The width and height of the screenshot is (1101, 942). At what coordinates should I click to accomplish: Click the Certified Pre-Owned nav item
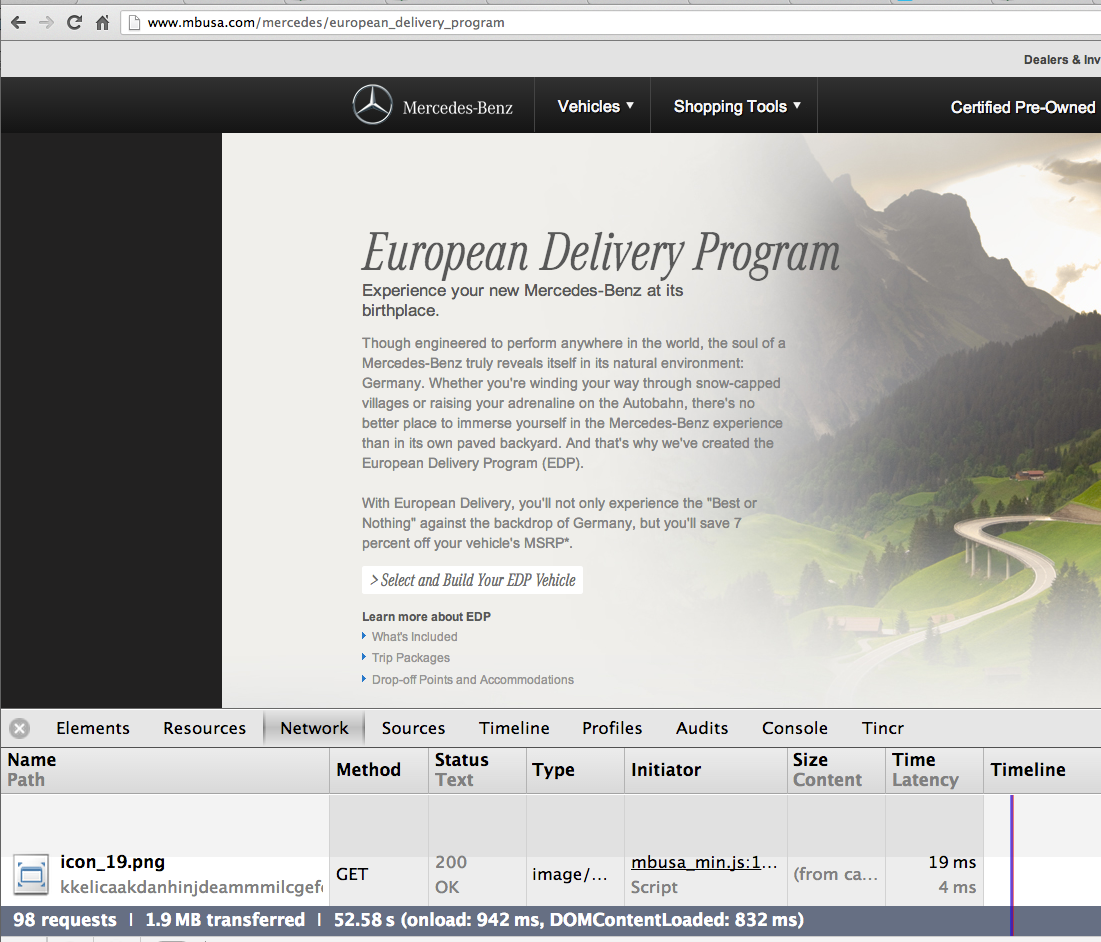[x=1022, y=107]
